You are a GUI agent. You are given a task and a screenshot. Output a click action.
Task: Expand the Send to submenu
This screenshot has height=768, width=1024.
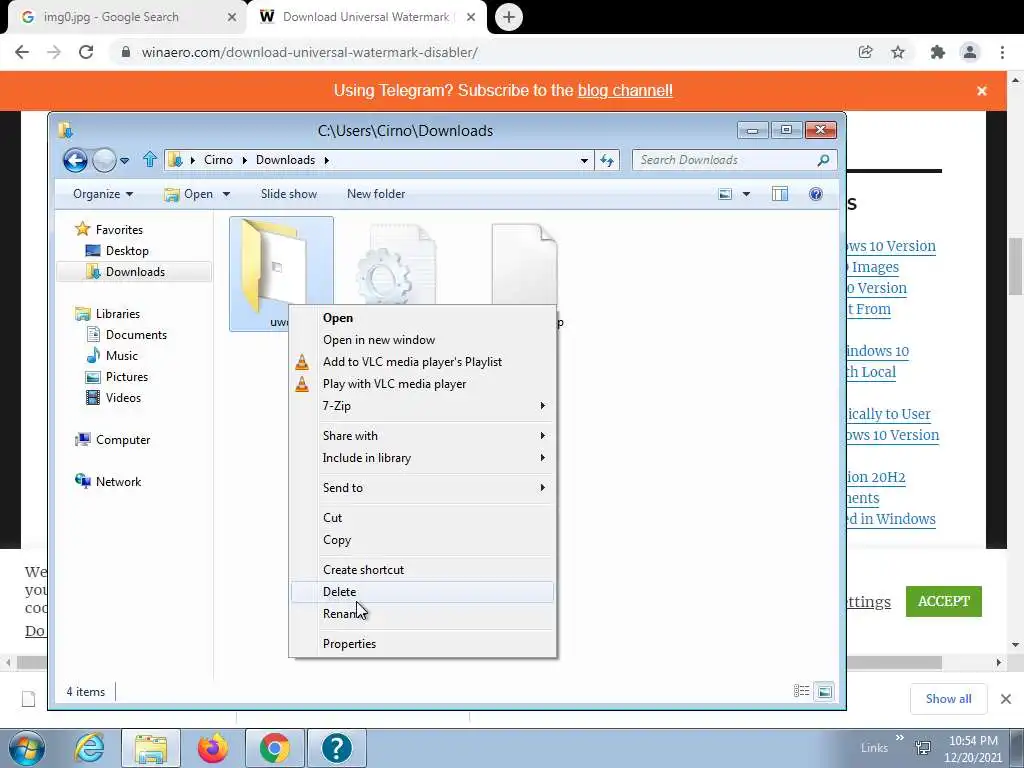pos(423,488)
